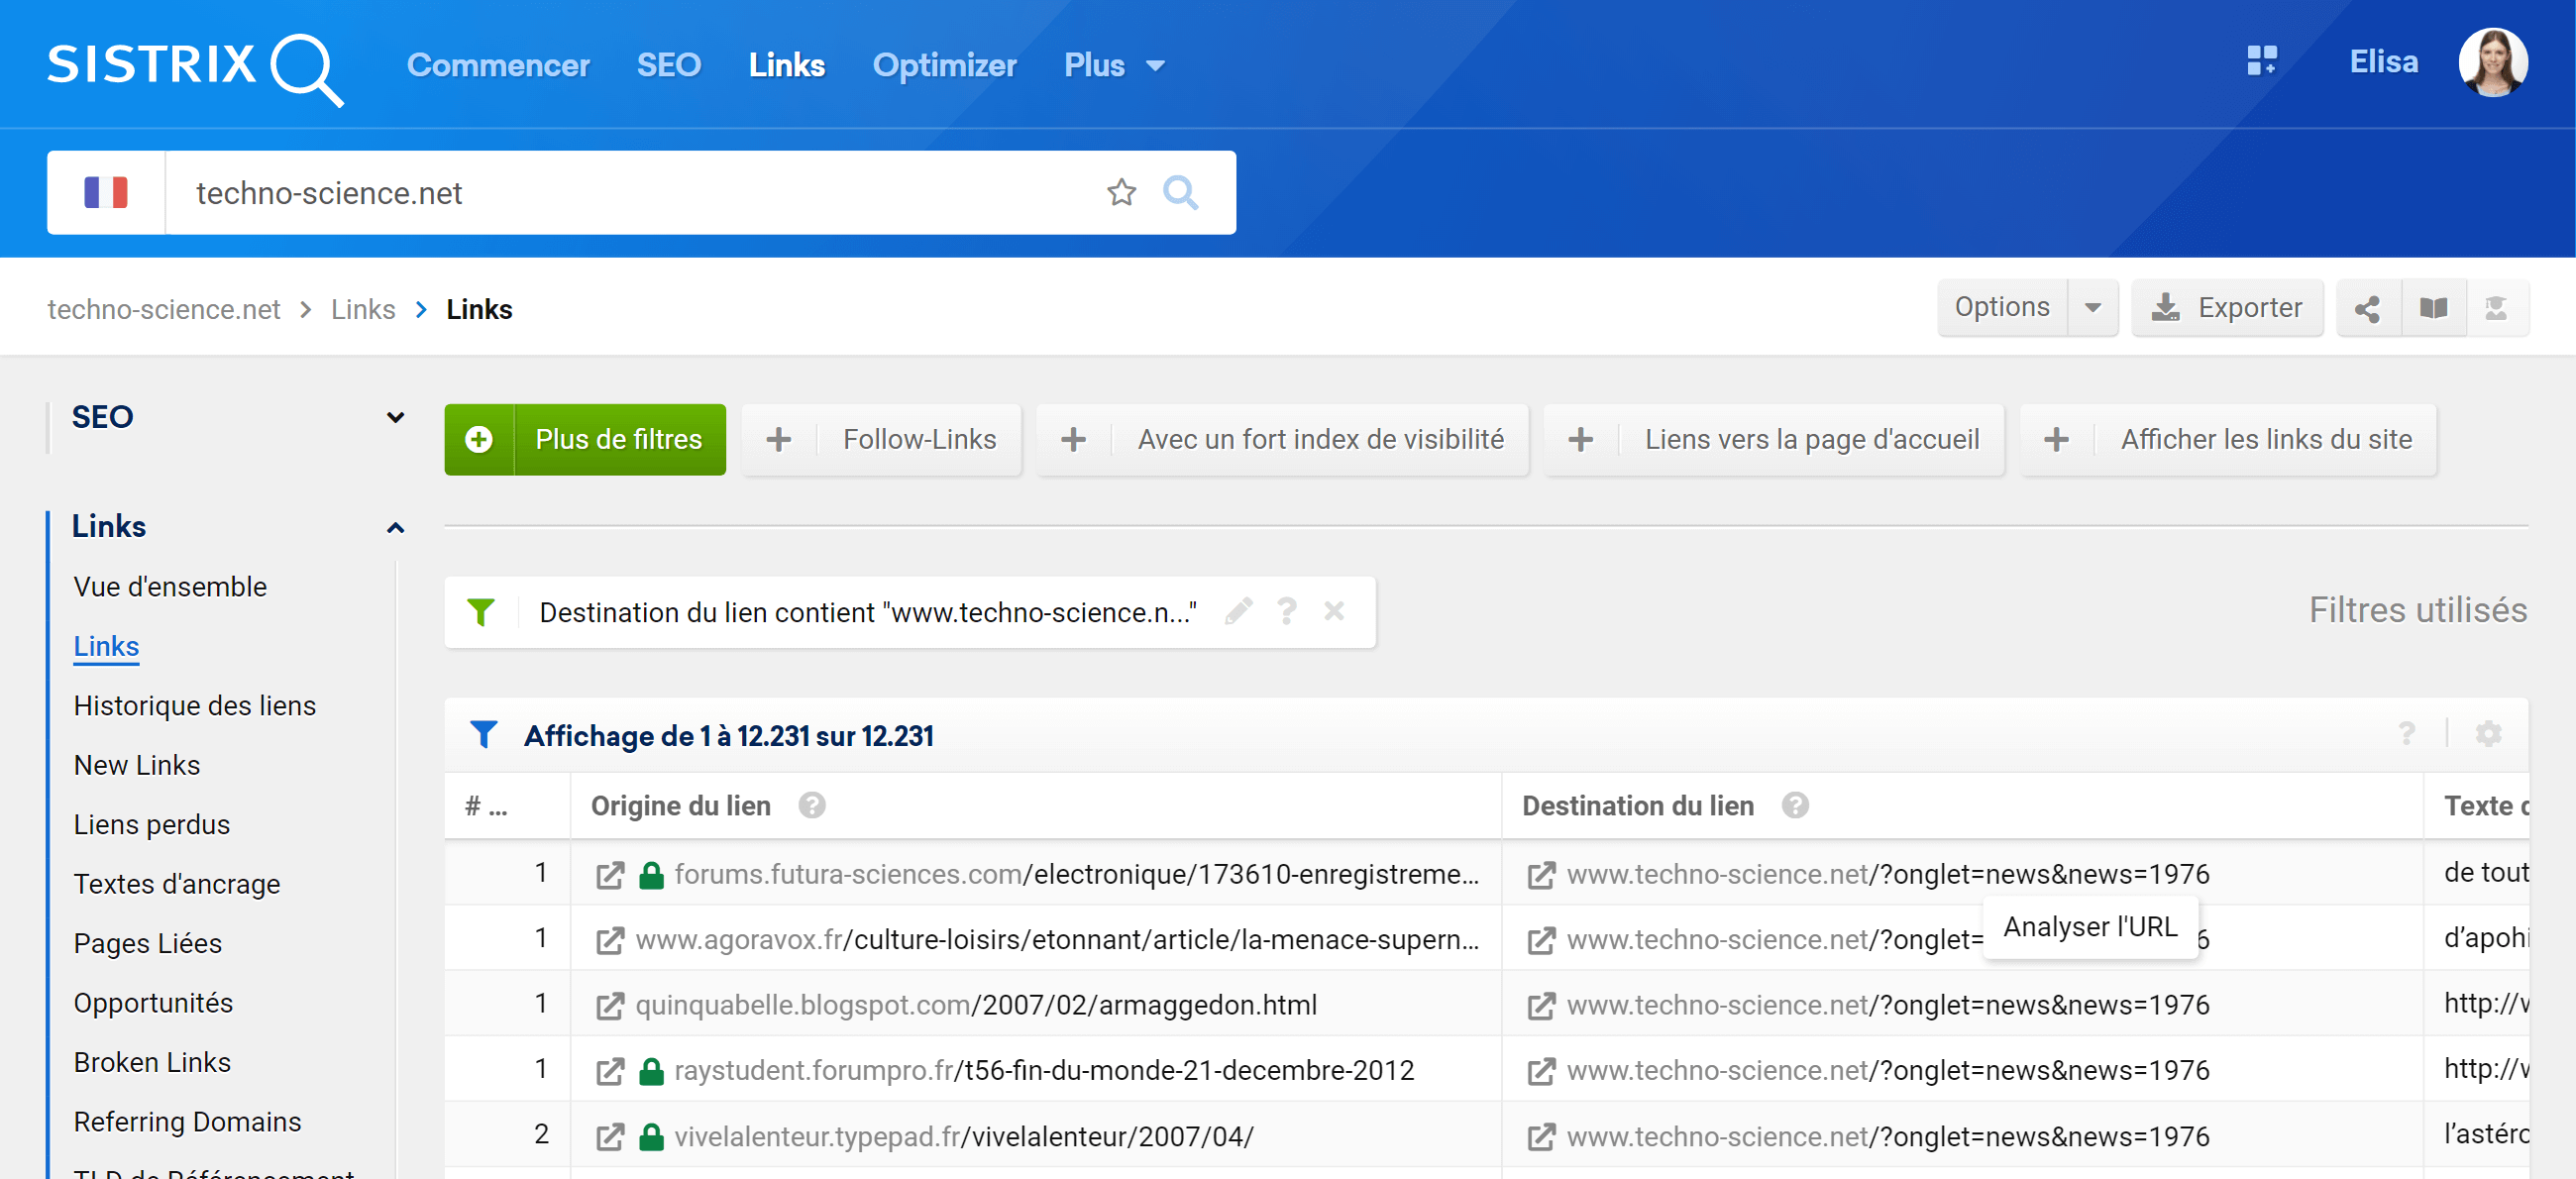The width and height of the screenshot is (2576, 1179).
Task: Go to the SEO top navigation tab
Action: (669, 65)
